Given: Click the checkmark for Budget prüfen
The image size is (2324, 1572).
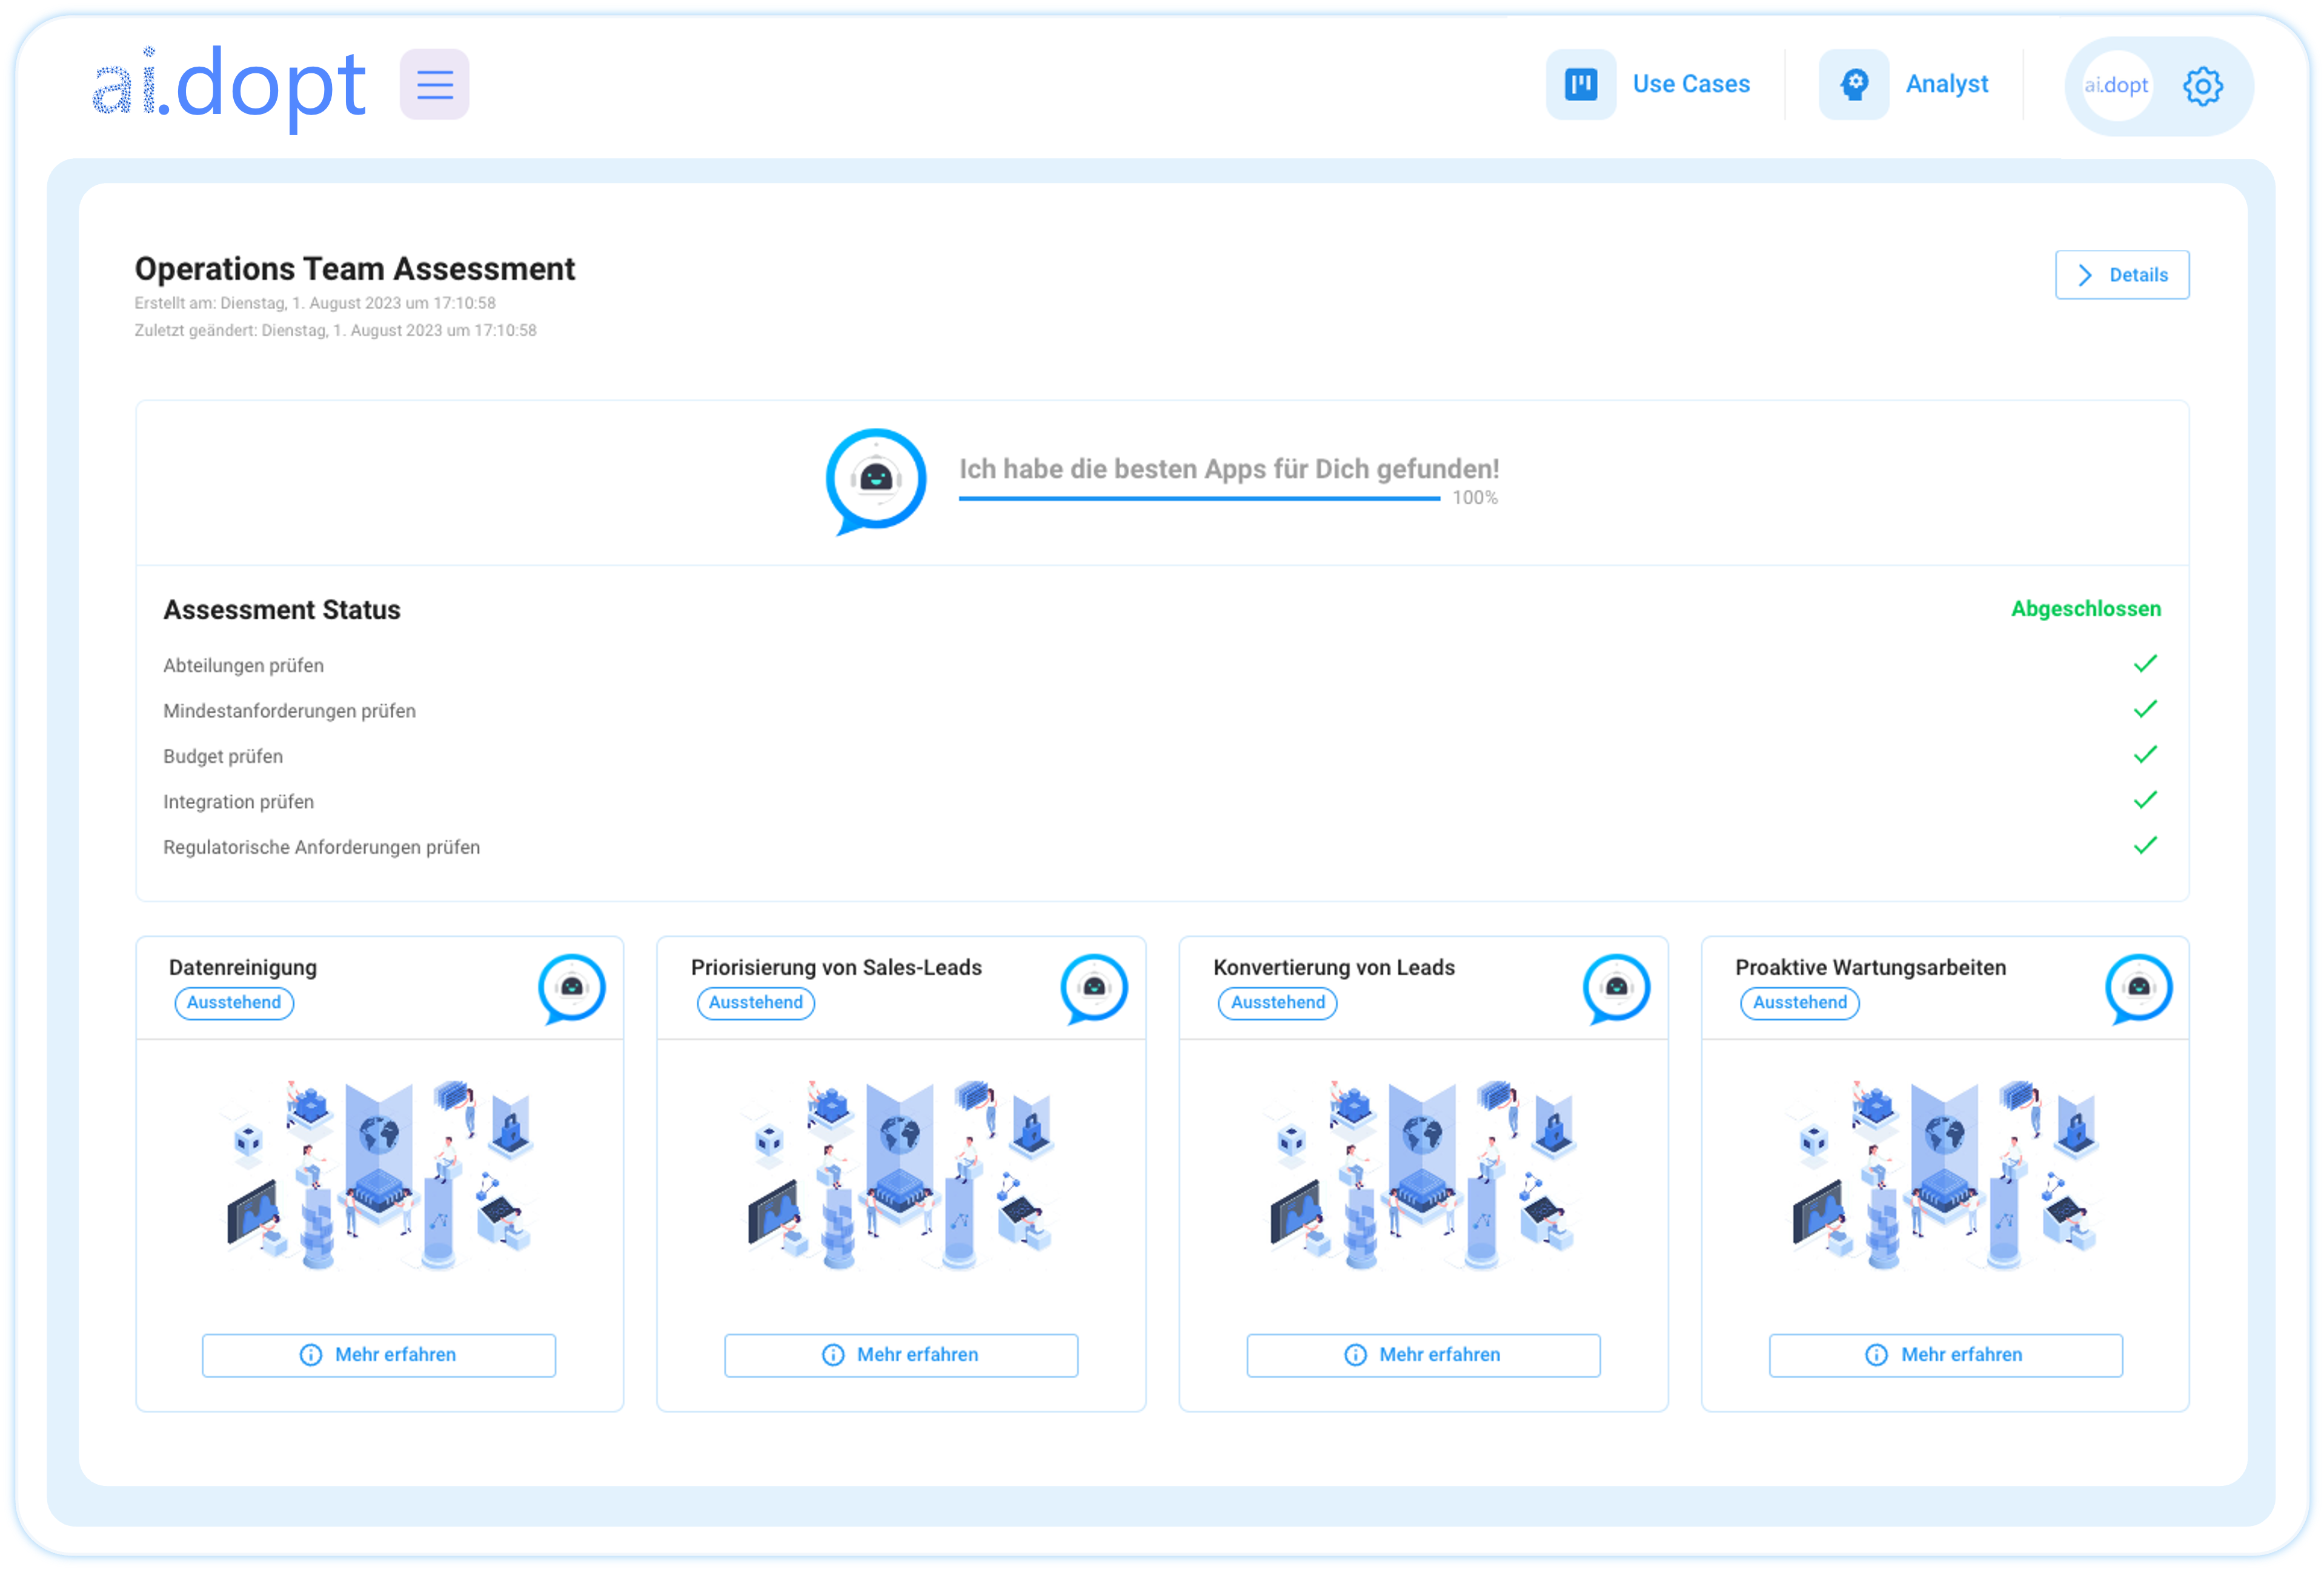Looking at the screenshot, I should 2144,755.
